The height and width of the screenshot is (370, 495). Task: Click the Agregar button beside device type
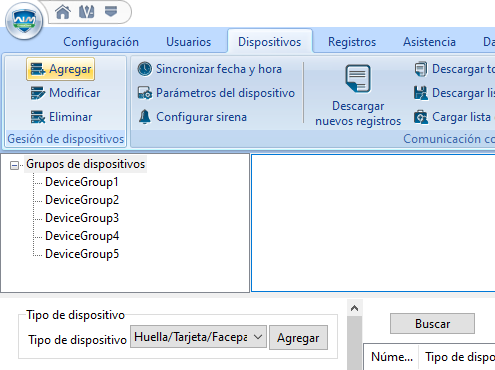tap(298, 338)
